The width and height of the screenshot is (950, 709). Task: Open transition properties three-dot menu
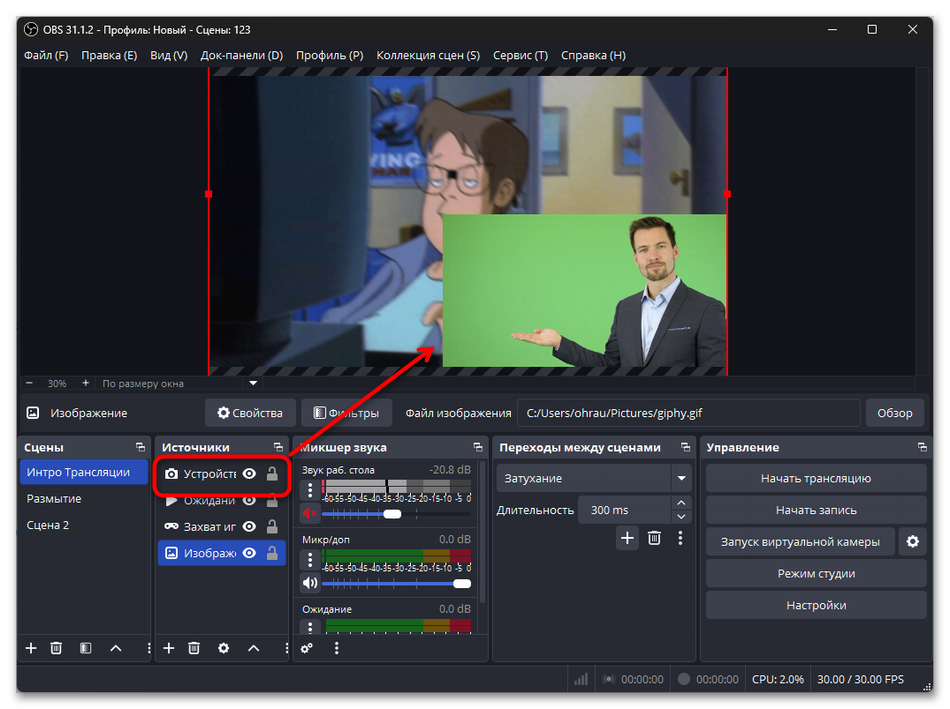(x=680, y=538)
